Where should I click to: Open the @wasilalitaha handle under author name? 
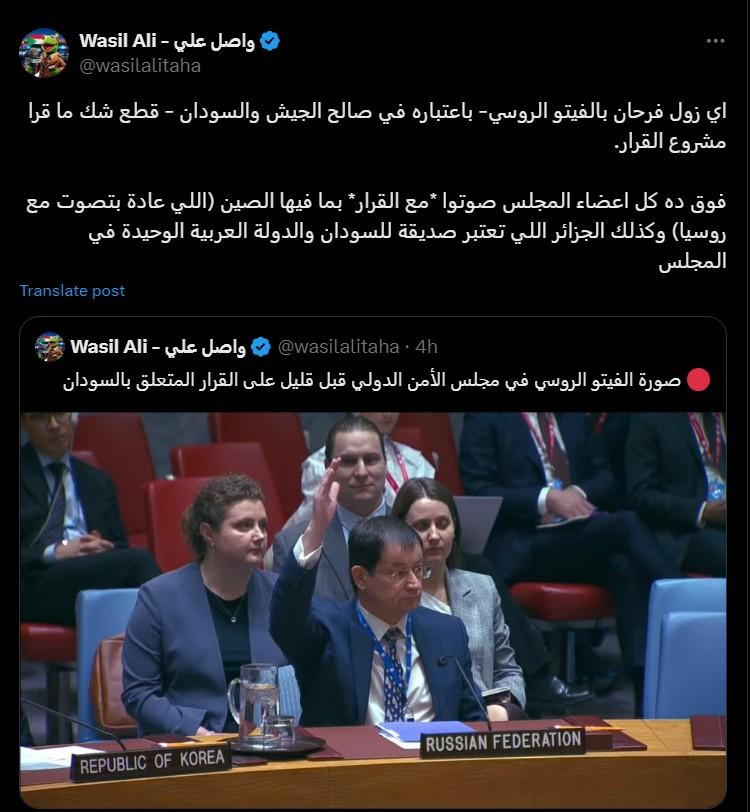tap(140, 66)
